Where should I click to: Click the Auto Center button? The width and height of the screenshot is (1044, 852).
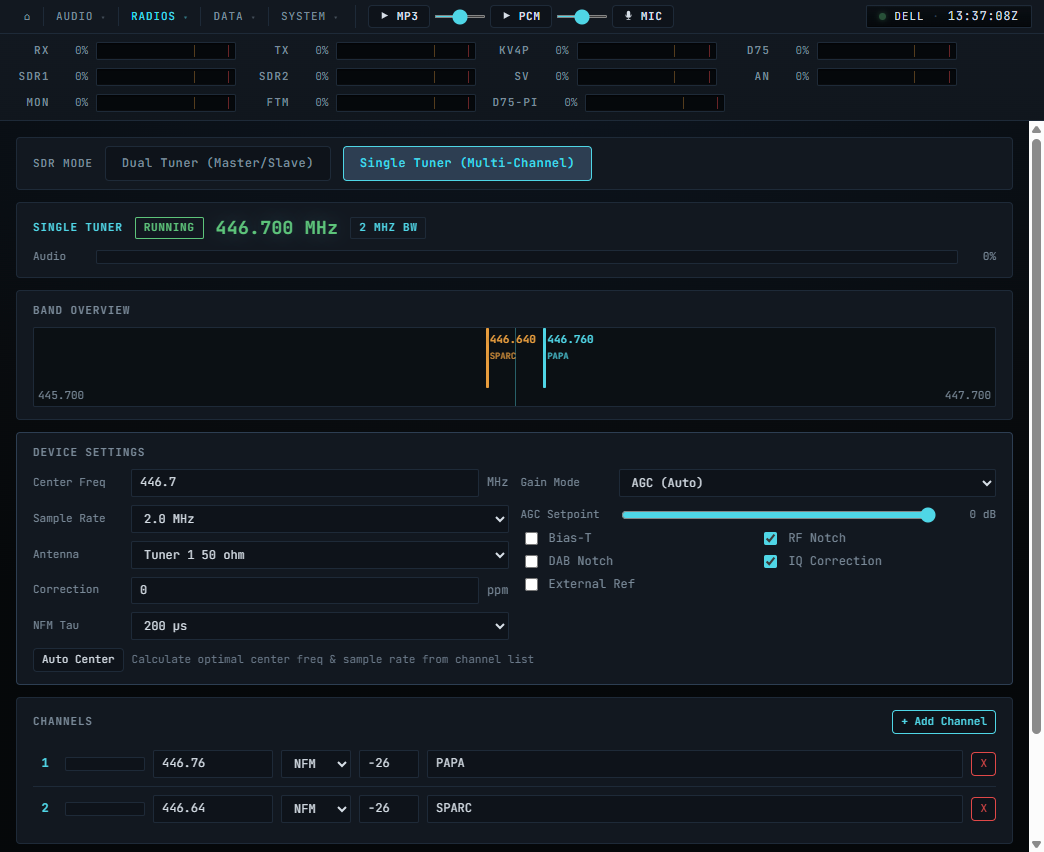[x=79, y=660]
